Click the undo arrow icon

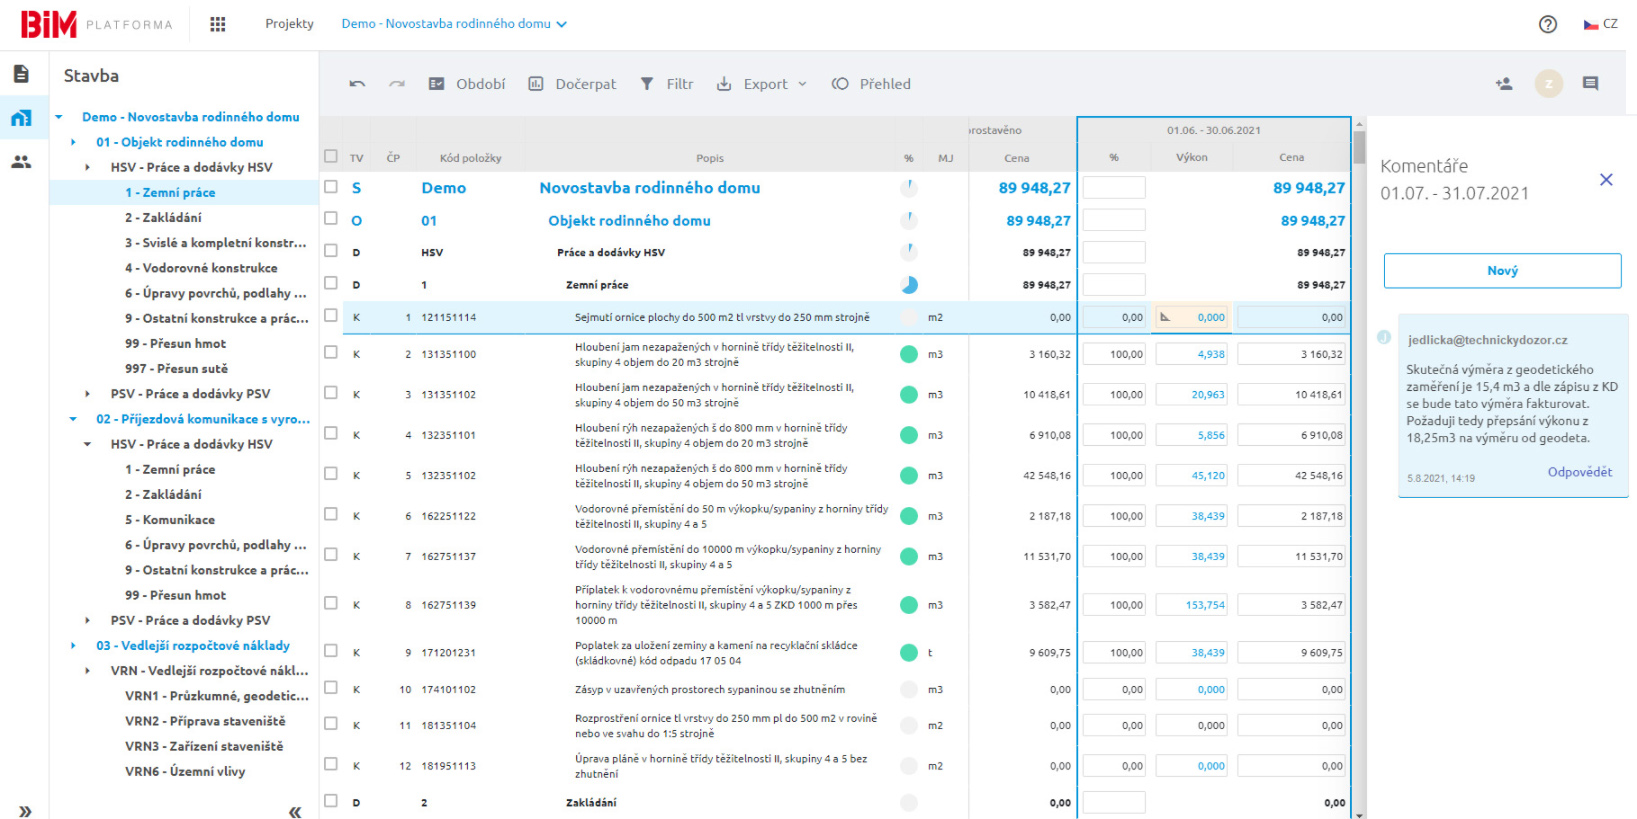tap(357, 84)
